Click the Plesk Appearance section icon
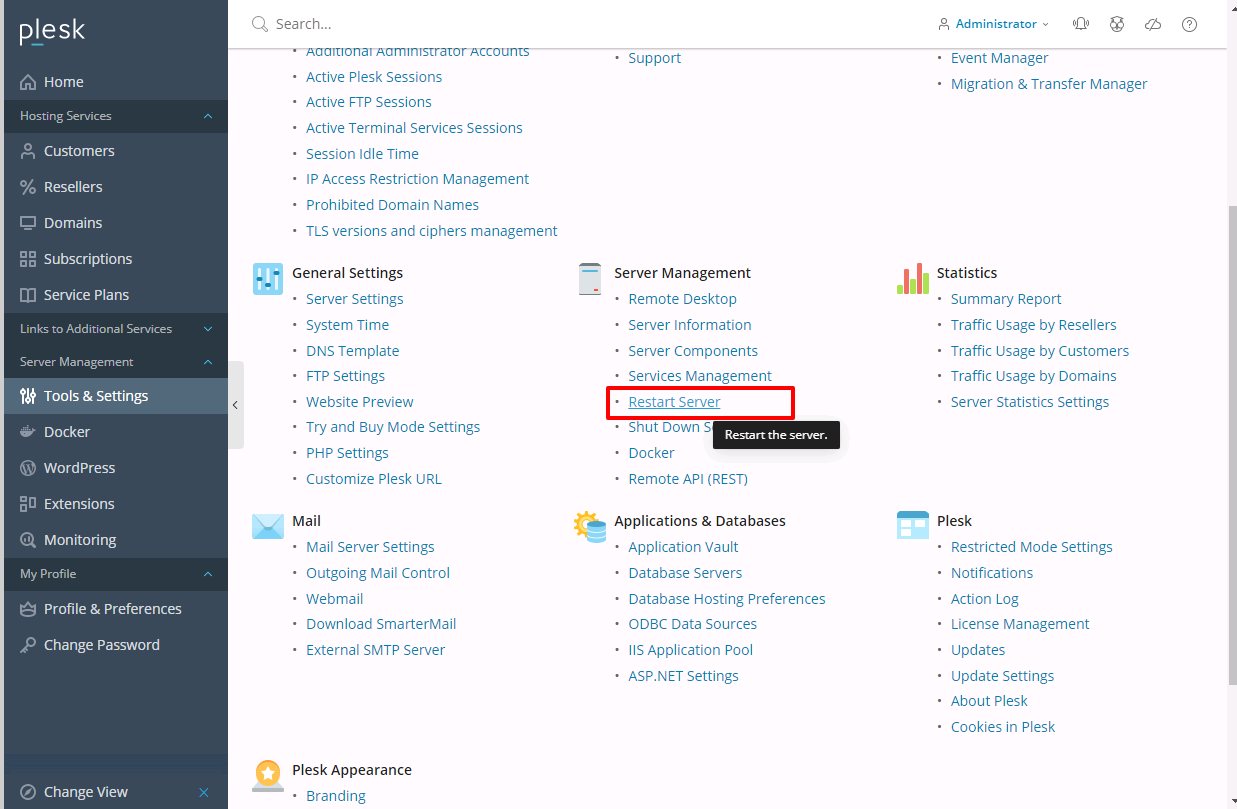Image resolution: width=1237 pixels, height=809 pixels. tap(268, 776)
